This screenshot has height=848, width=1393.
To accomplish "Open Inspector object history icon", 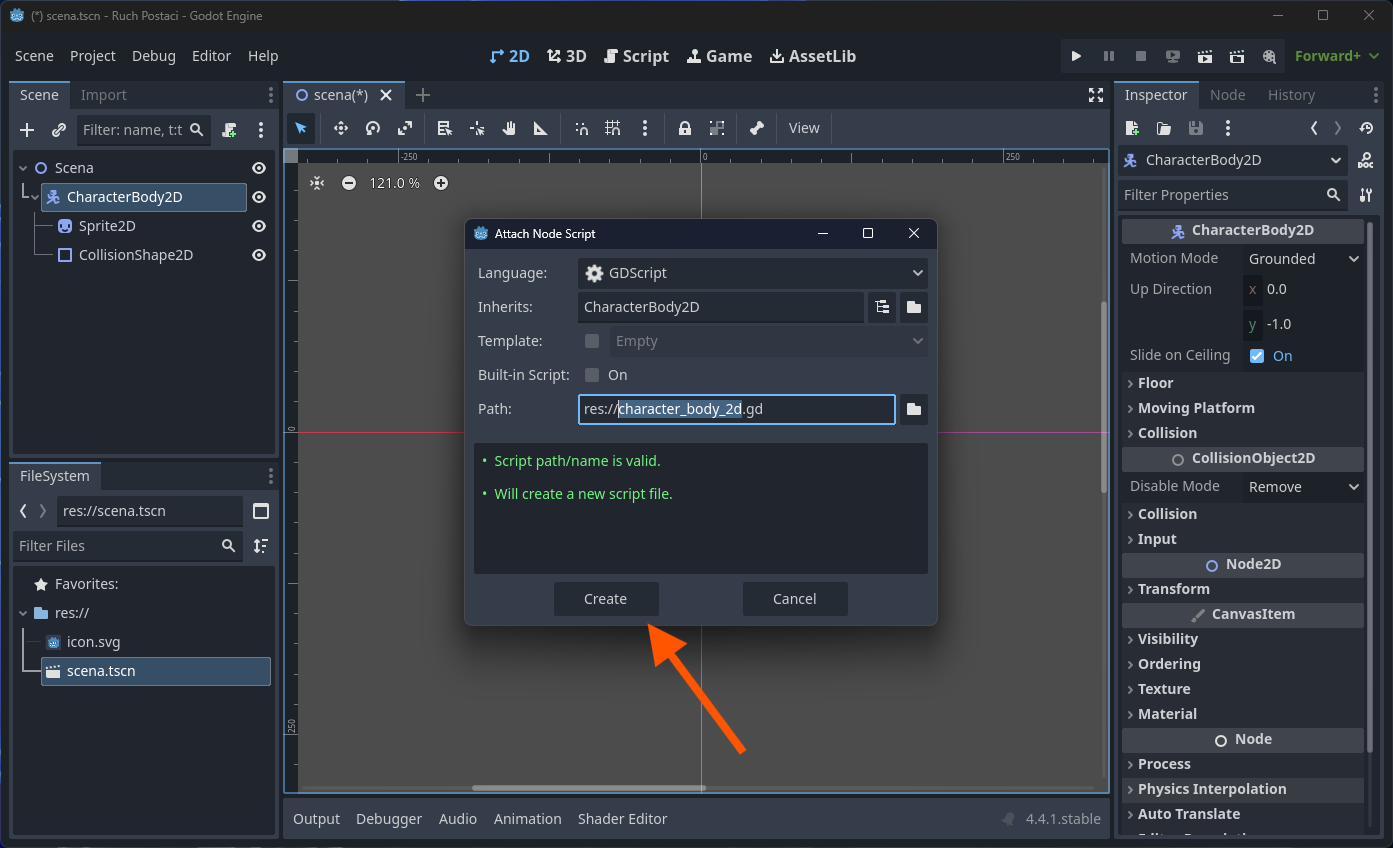I will 1366,128.
